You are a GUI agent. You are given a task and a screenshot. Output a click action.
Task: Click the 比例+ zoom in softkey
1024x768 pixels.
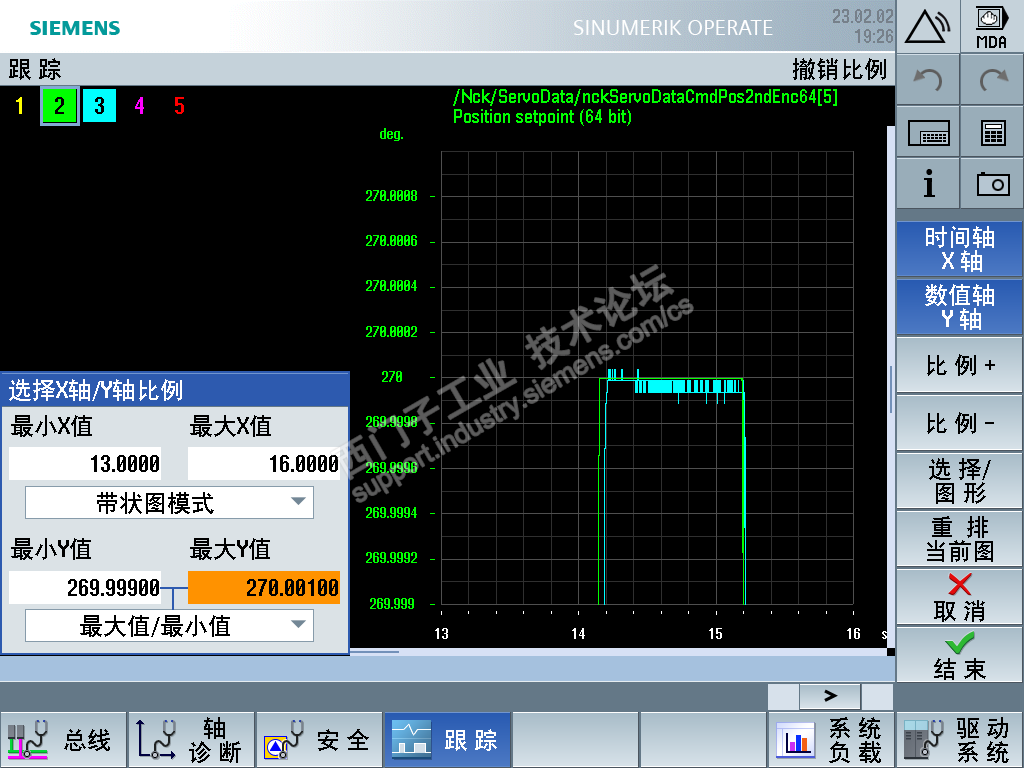click(959, 365)
